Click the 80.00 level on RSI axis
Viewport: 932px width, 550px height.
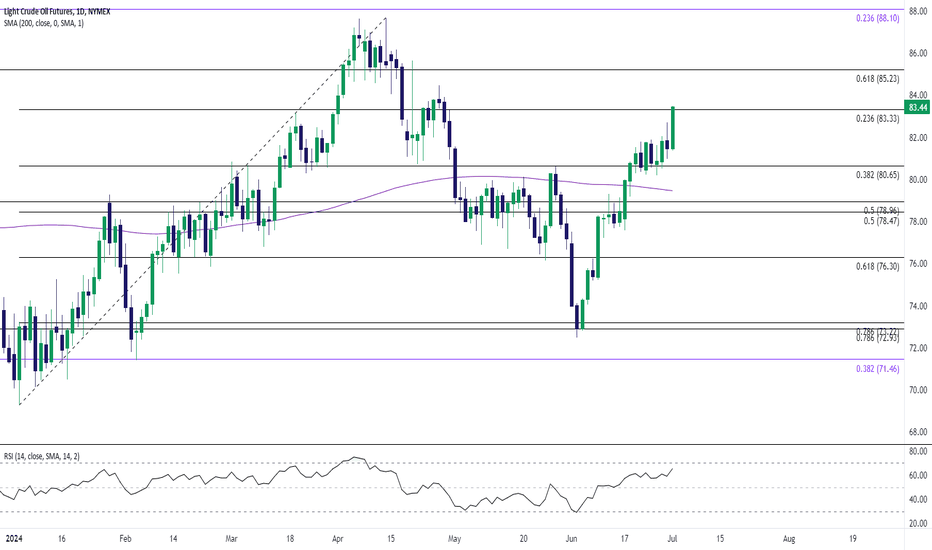click(918, 451)
